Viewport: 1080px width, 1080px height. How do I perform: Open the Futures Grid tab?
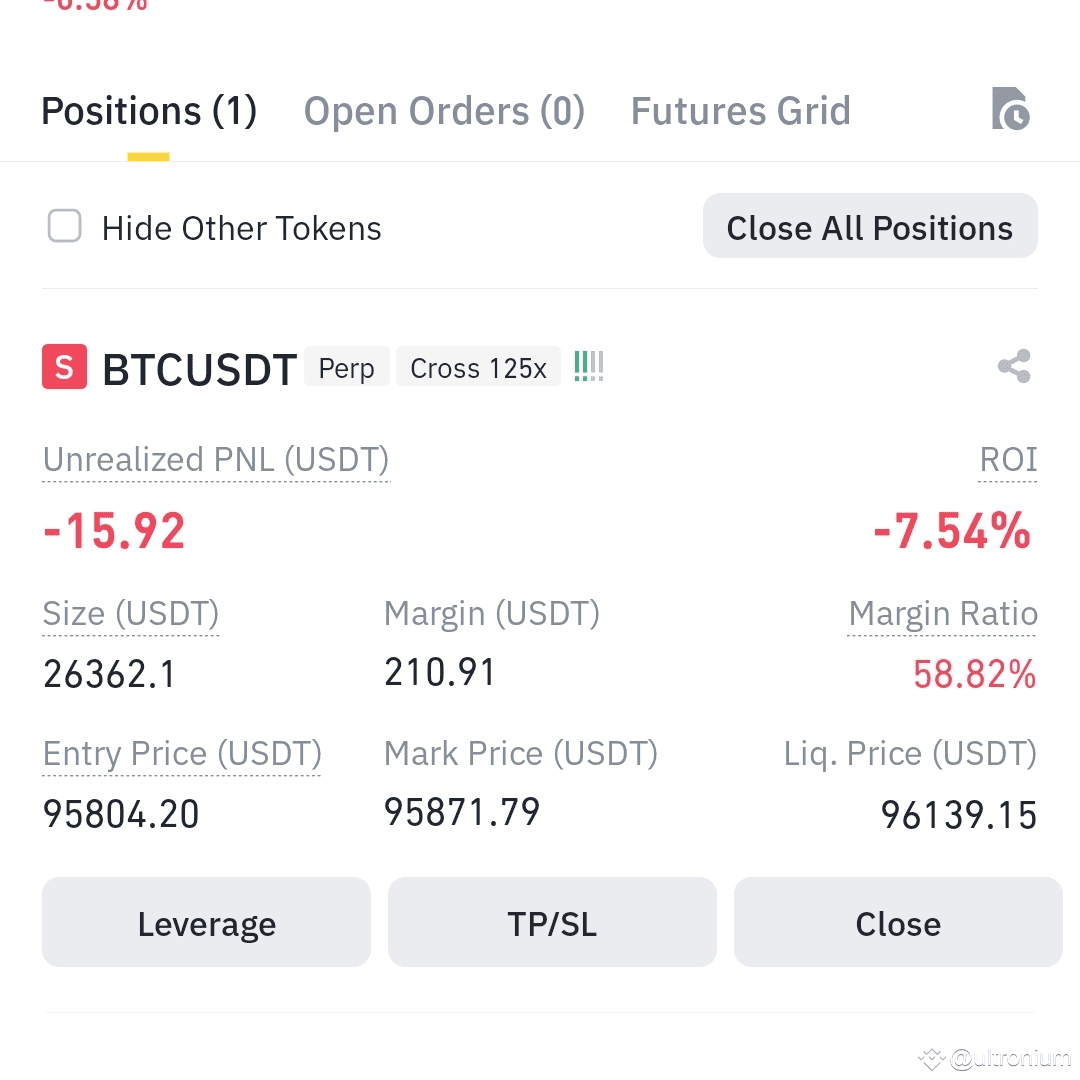coord(740,110)
